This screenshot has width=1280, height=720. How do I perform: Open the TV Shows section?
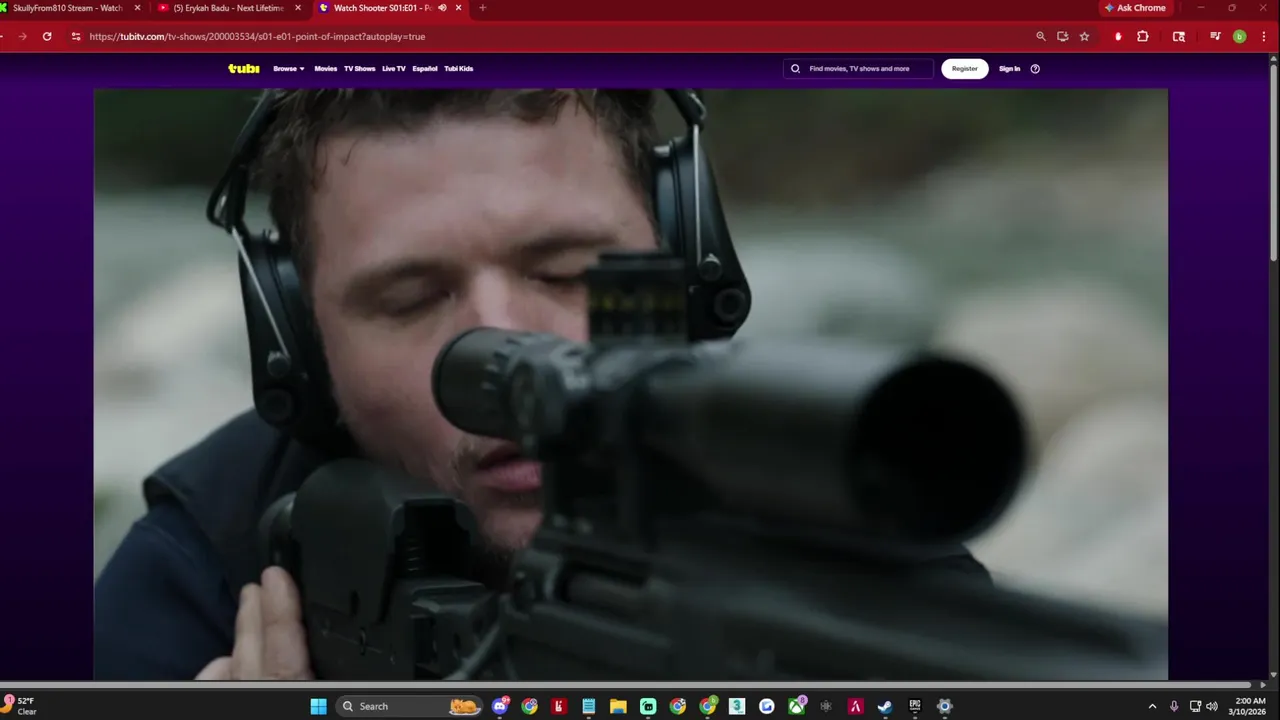click(360, 69)
